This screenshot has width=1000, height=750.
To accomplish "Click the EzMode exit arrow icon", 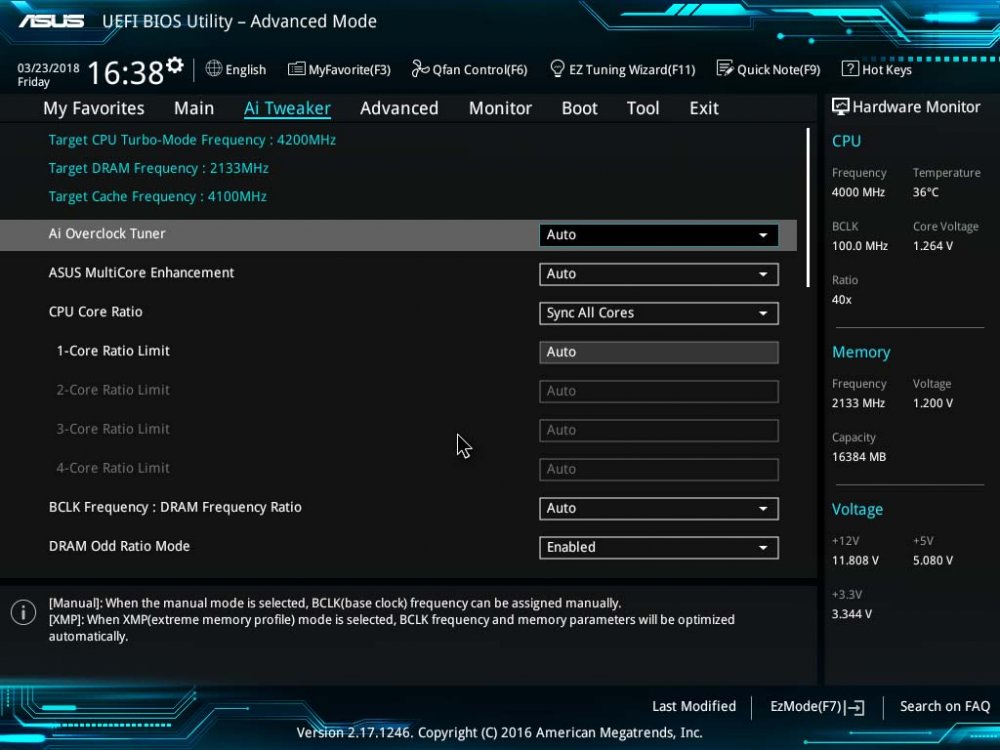I will click(x=856, y=707).
